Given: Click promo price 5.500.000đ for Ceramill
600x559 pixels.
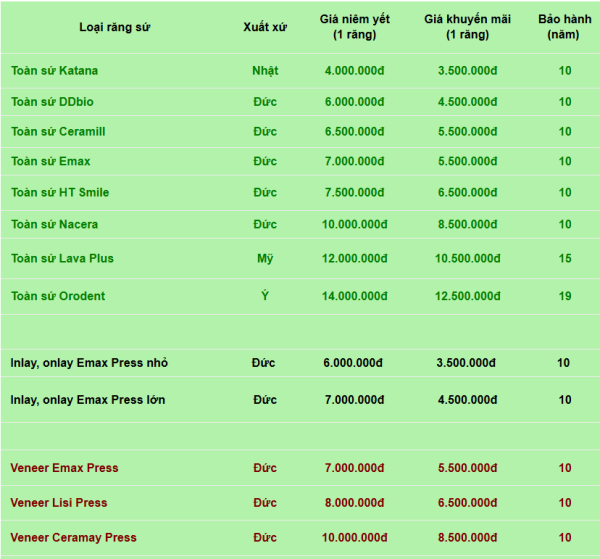Looking at the screenshot, I should 468,132.
